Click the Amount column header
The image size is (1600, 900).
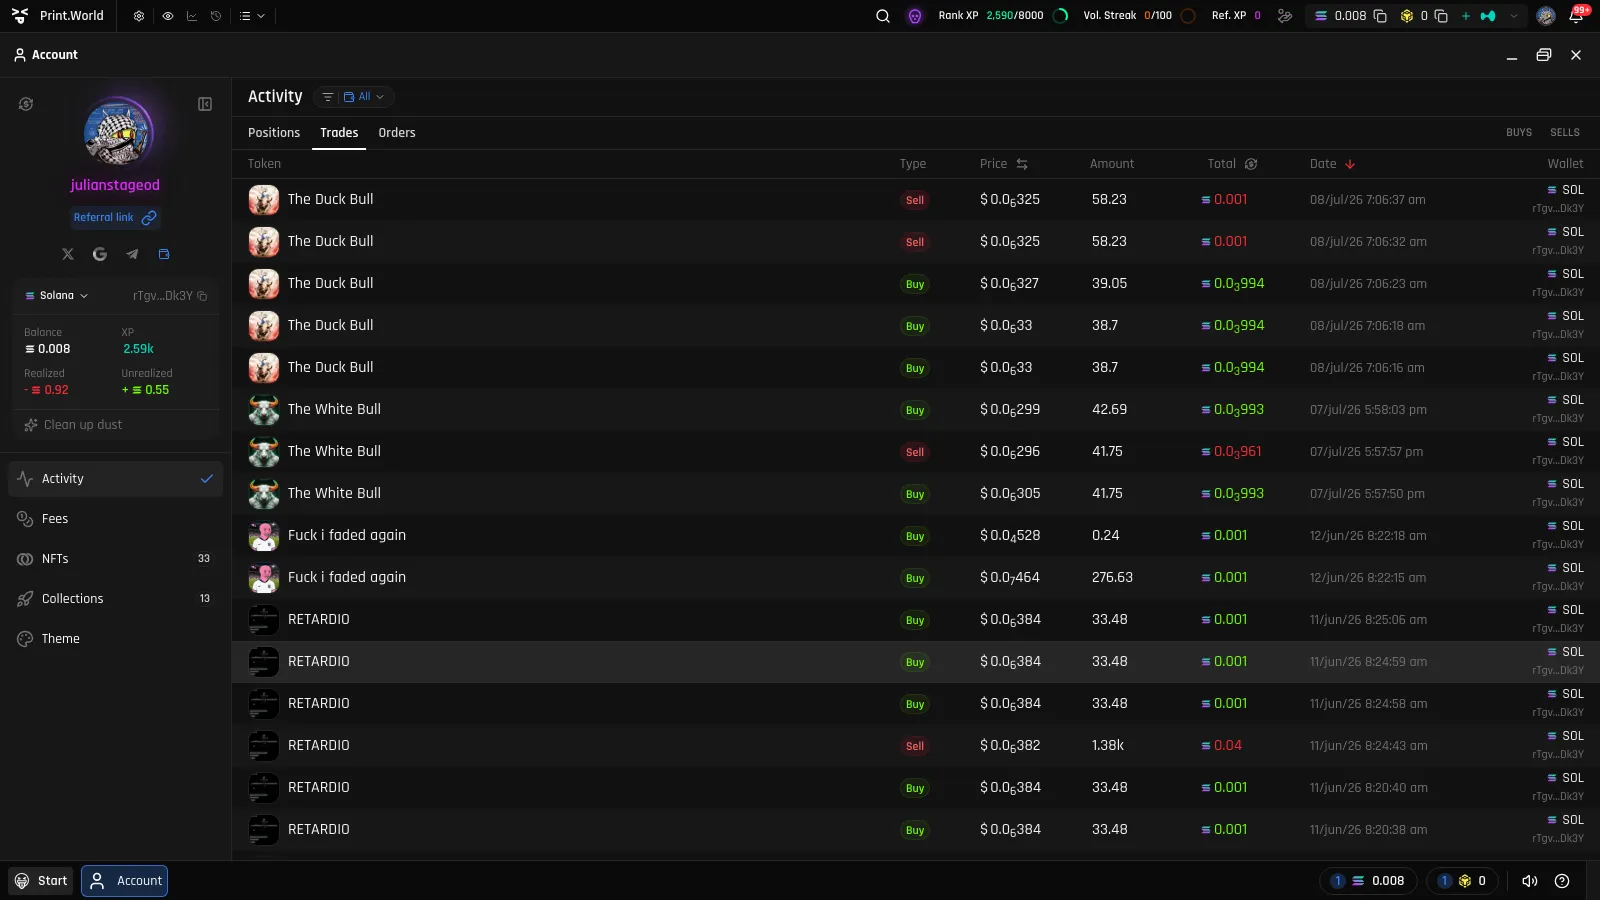click(1111, 164)
